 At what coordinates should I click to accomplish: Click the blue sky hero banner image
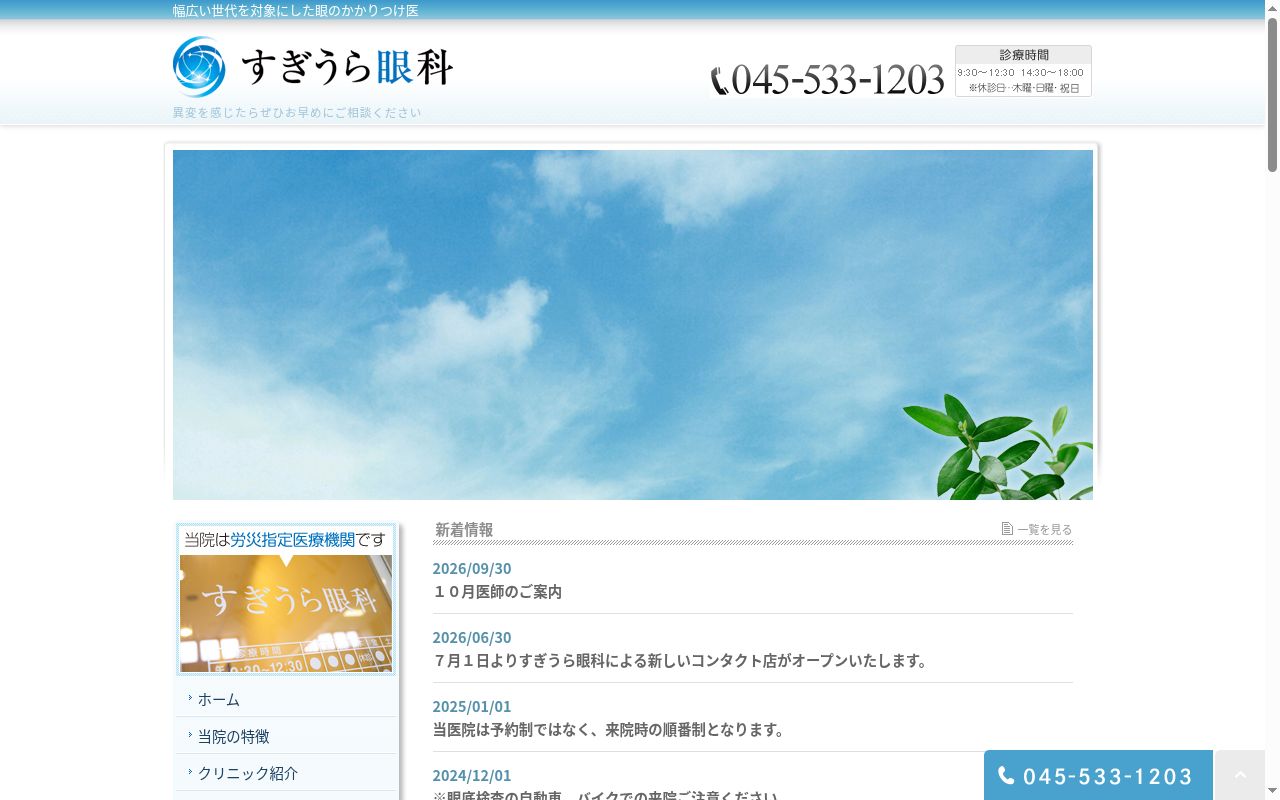coord(633,325)
